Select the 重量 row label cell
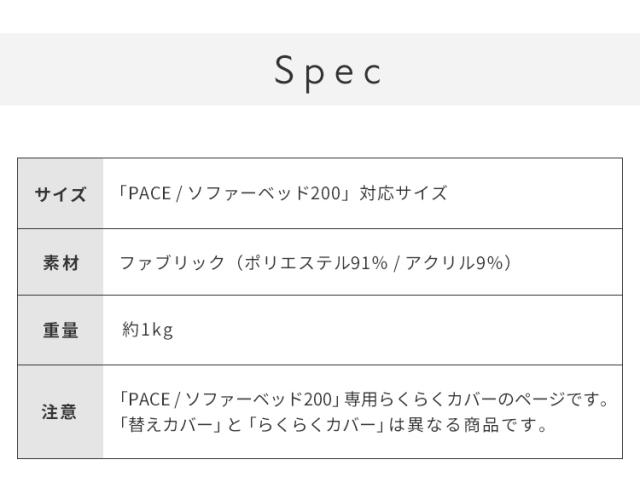 click(60, 330)
